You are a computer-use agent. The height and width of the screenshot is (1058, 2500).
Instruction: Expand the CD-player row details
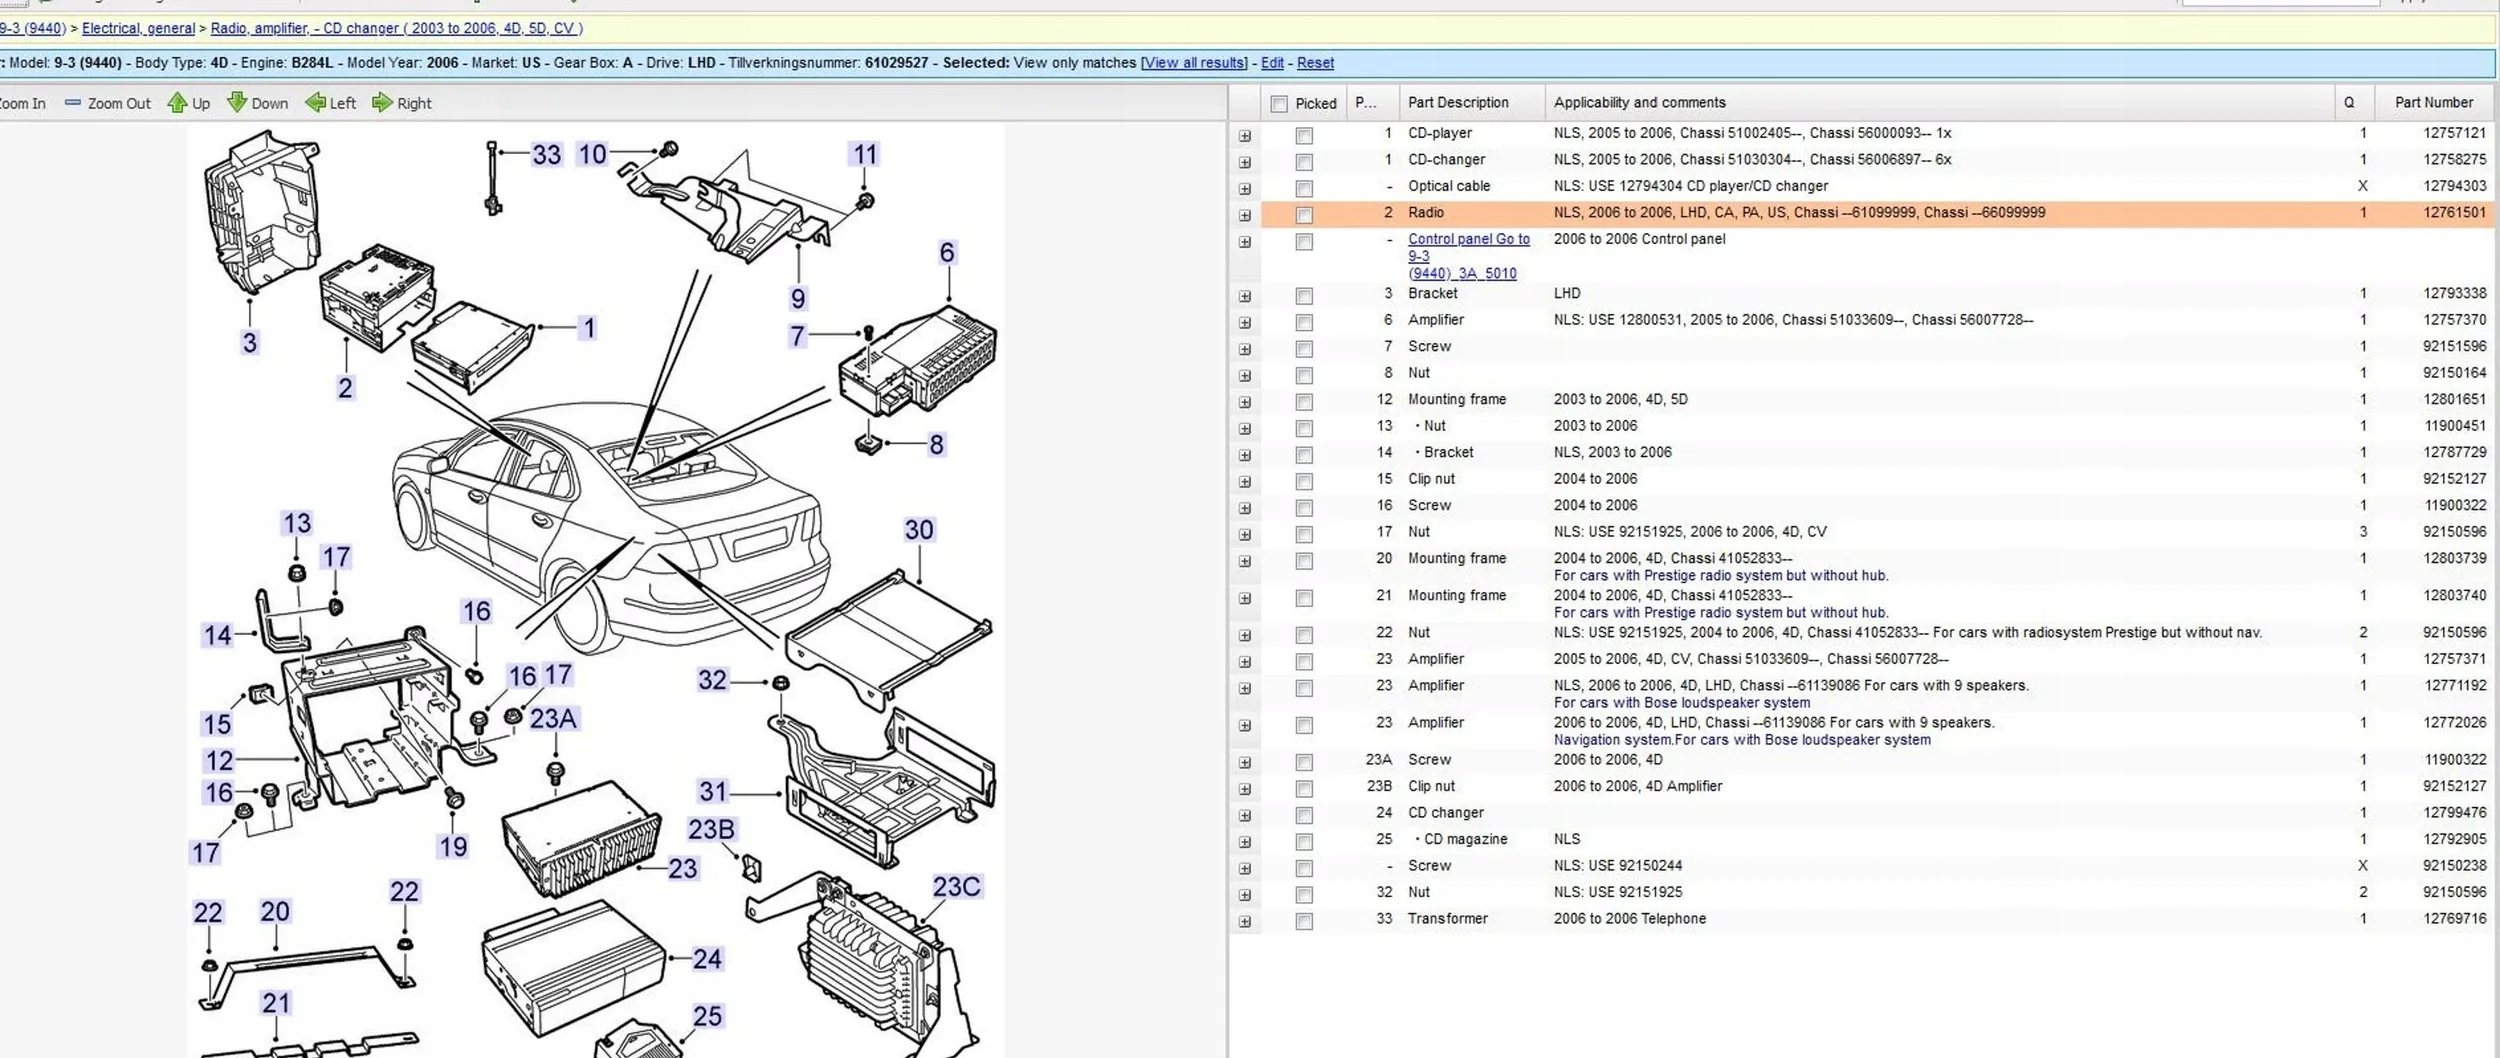coord(1245,136)
